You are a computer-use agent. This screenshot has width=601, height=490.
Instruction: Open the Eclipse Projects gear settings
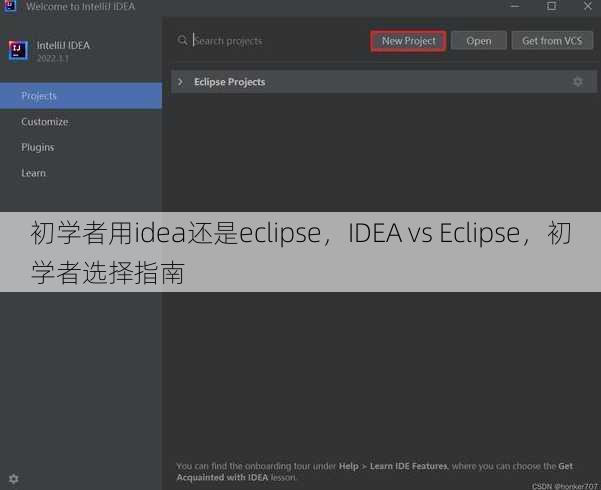pyautogui.click(x=578, y=82)
